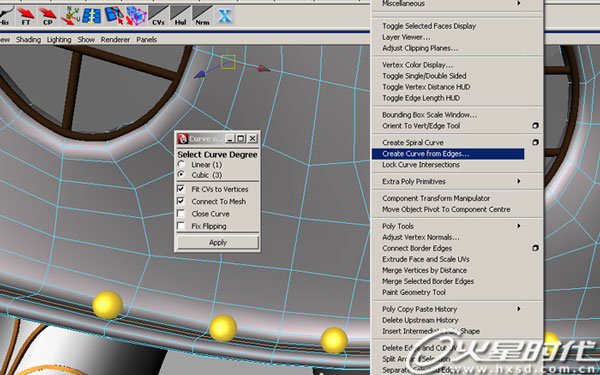The image size is (600, 375).
Task: Open the Orient To Vert/Edge Tool option box
Action: [x=535, y=126]
